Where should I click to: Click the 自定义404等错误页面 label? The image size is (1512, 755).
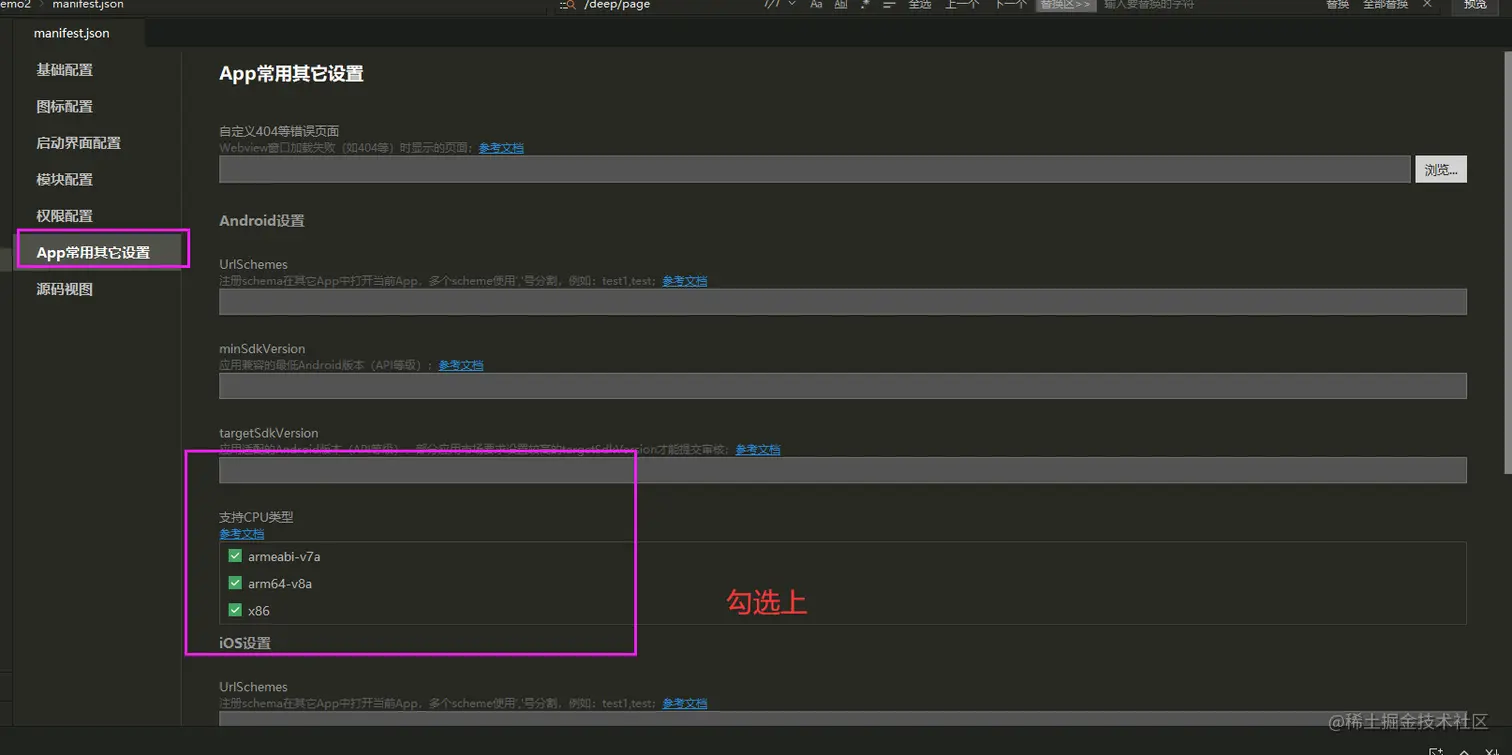tap(279, 131)
